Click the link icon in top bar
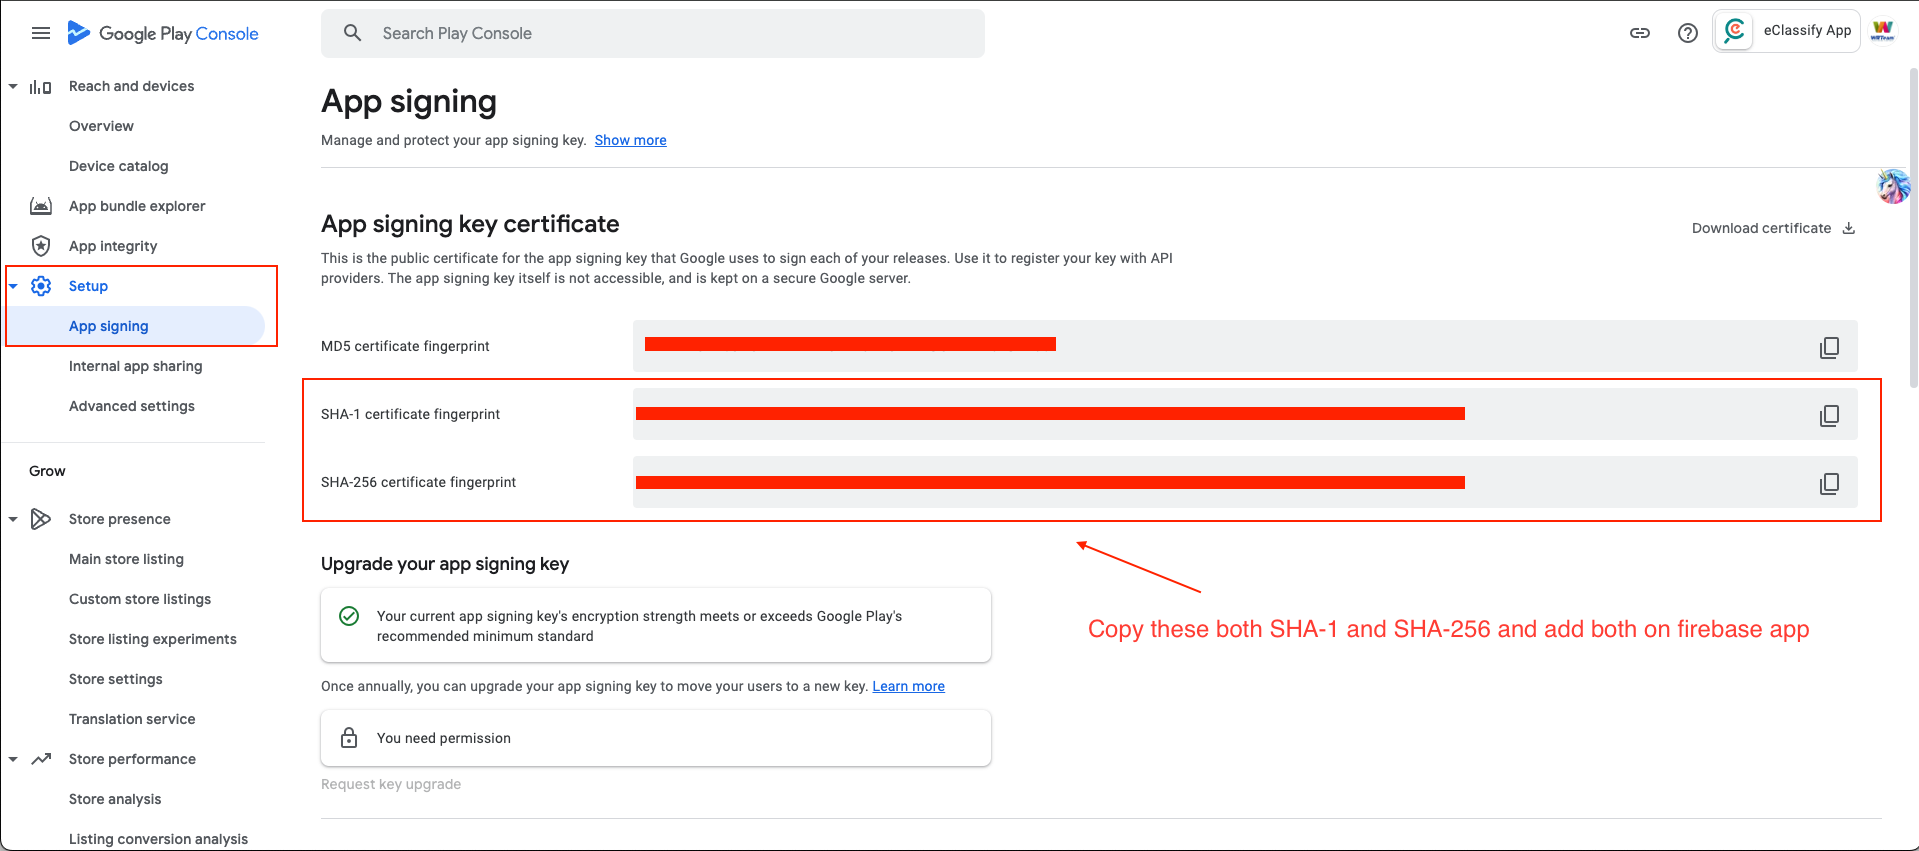Screen dimensions: 1919x851 click(x=1640, y=33)
